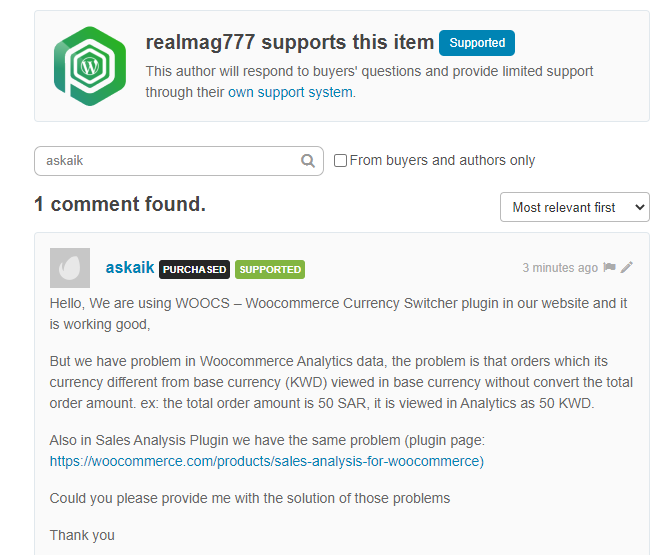Click the '3 minutes ago' timestamp

coord(560,268)
